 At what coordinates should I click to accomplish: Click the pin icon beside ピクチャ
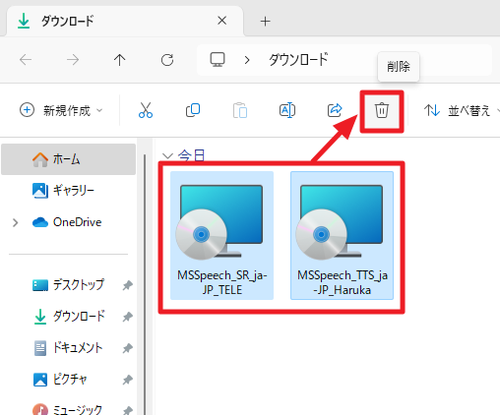[127, 380]
